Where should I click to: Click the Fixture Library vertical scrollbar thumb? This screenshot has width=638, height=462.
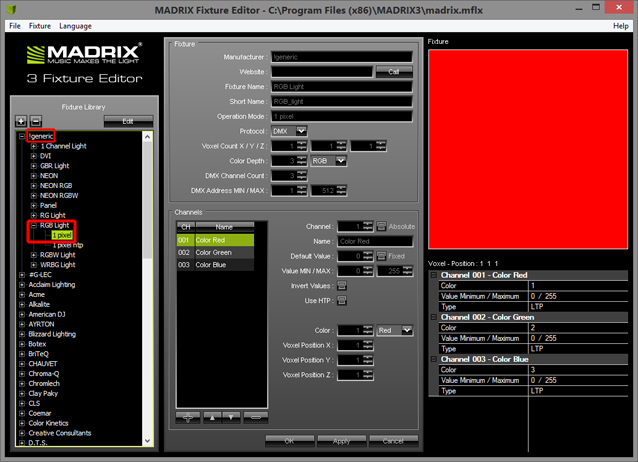(147, 199)
